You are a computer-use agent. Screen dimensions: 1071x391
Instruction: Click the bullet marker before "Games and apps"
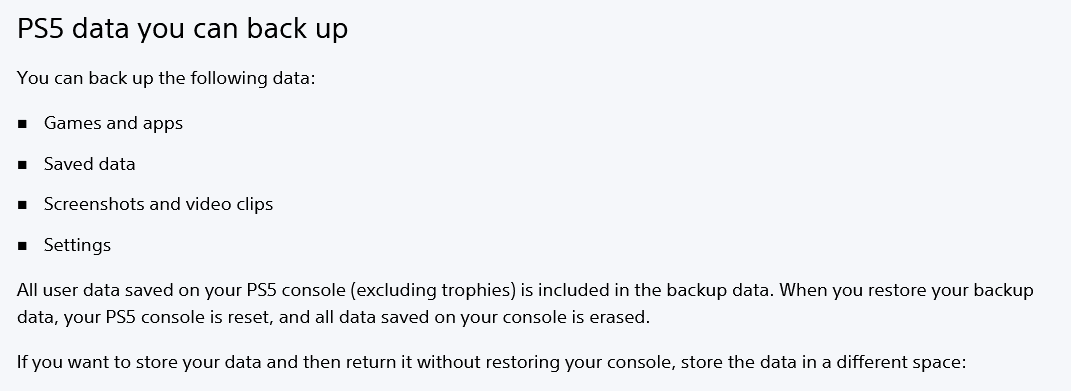(23, 124)
